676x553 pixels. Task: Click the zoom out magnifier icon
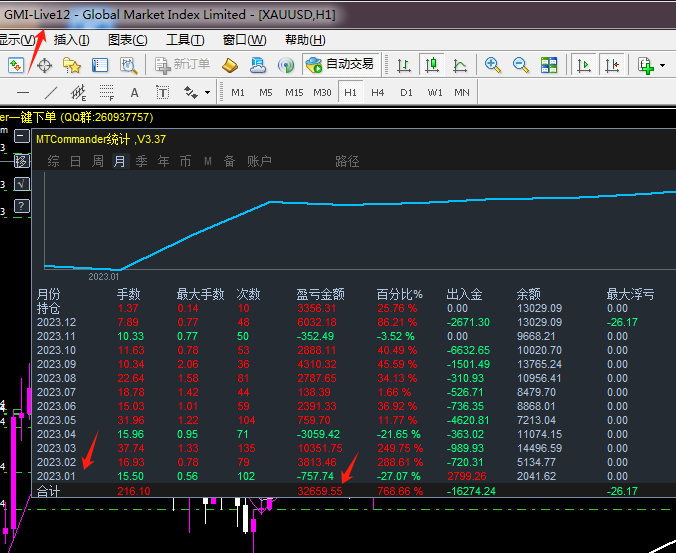click(x=521, y=65)
